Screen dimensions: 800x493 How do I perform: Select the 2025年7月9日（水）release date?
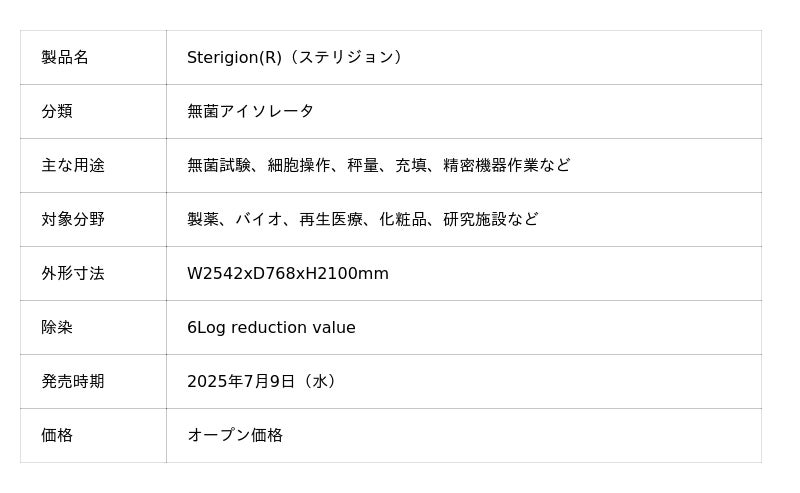263,382
